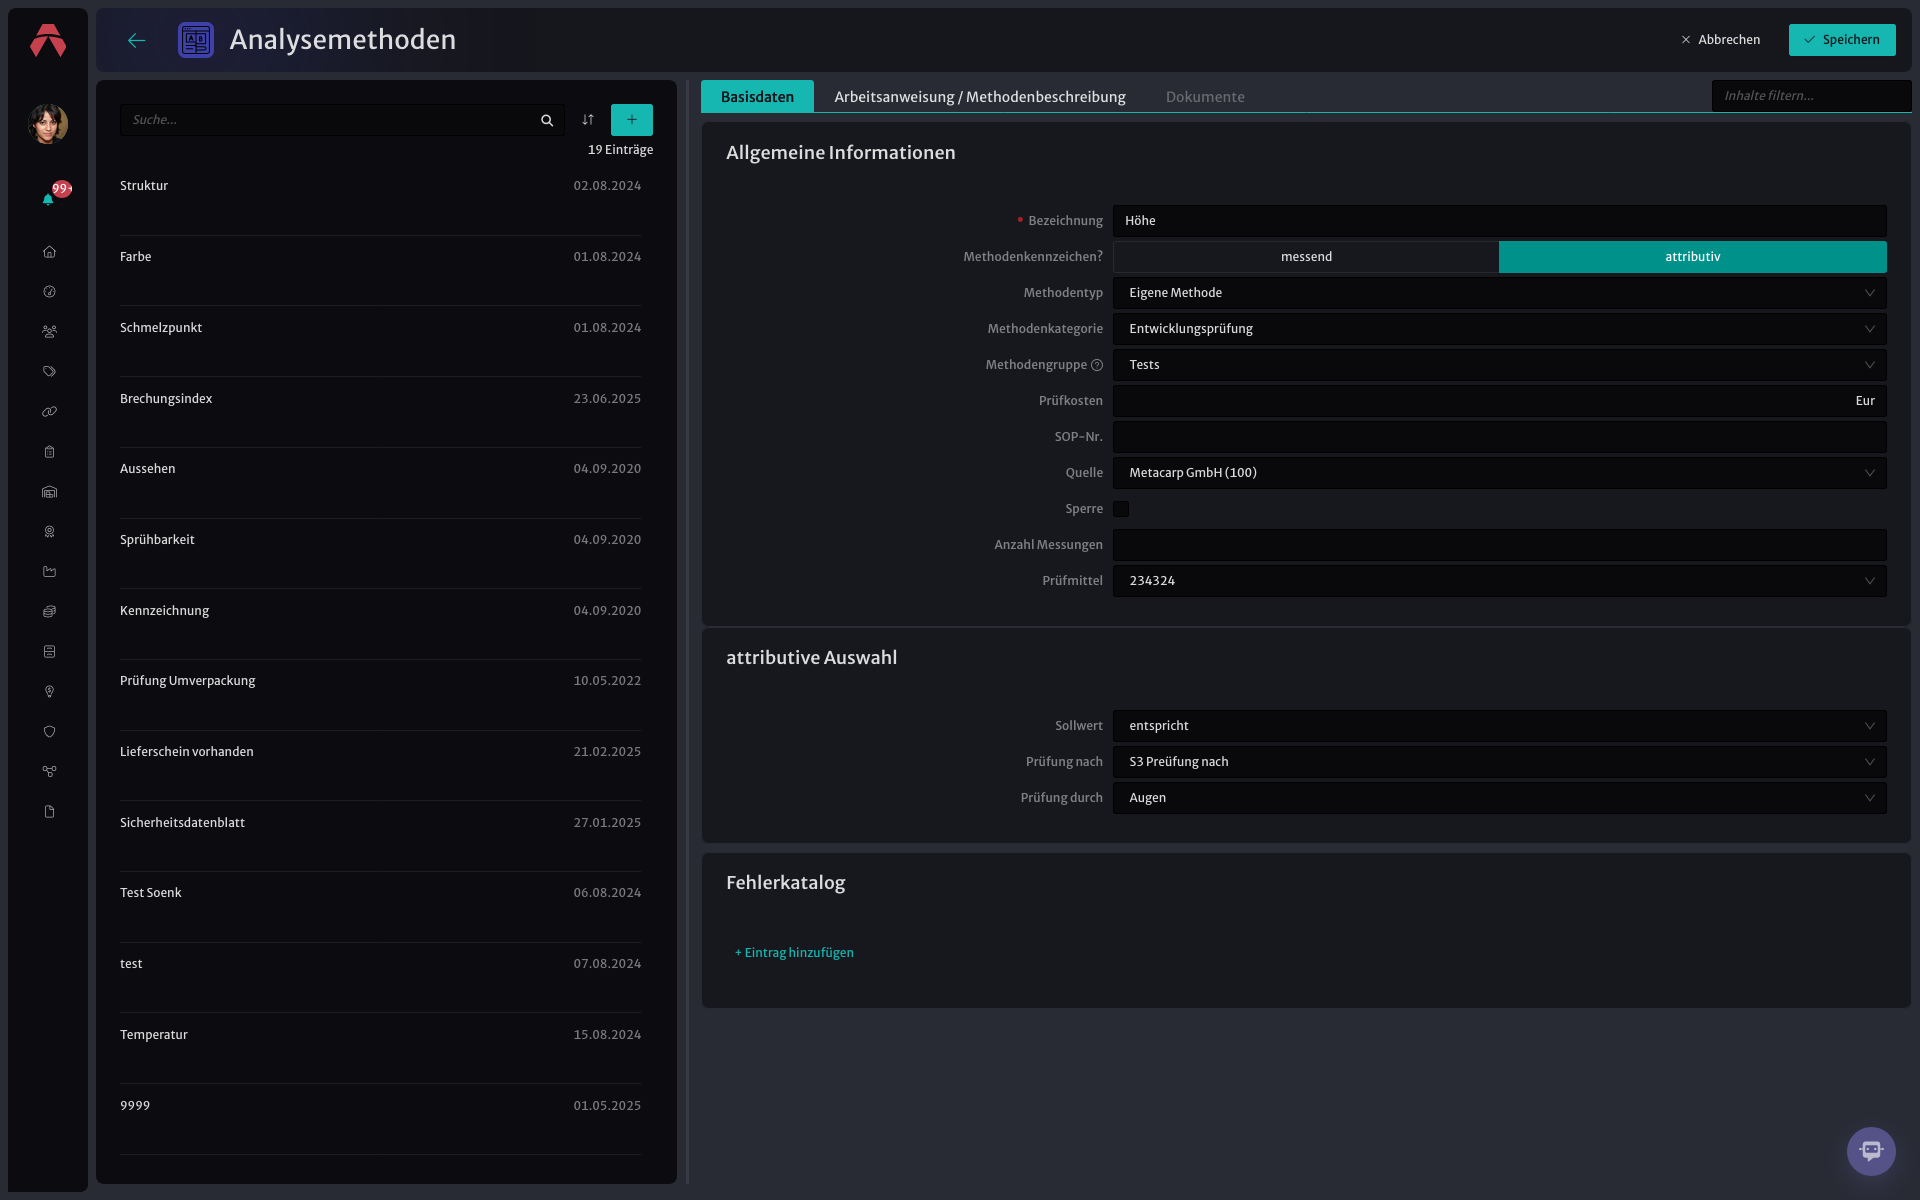This screenshot has width=1920, height=1200.
Task: Open the Prüfung nach dropdown
Action: (1500, 762)
